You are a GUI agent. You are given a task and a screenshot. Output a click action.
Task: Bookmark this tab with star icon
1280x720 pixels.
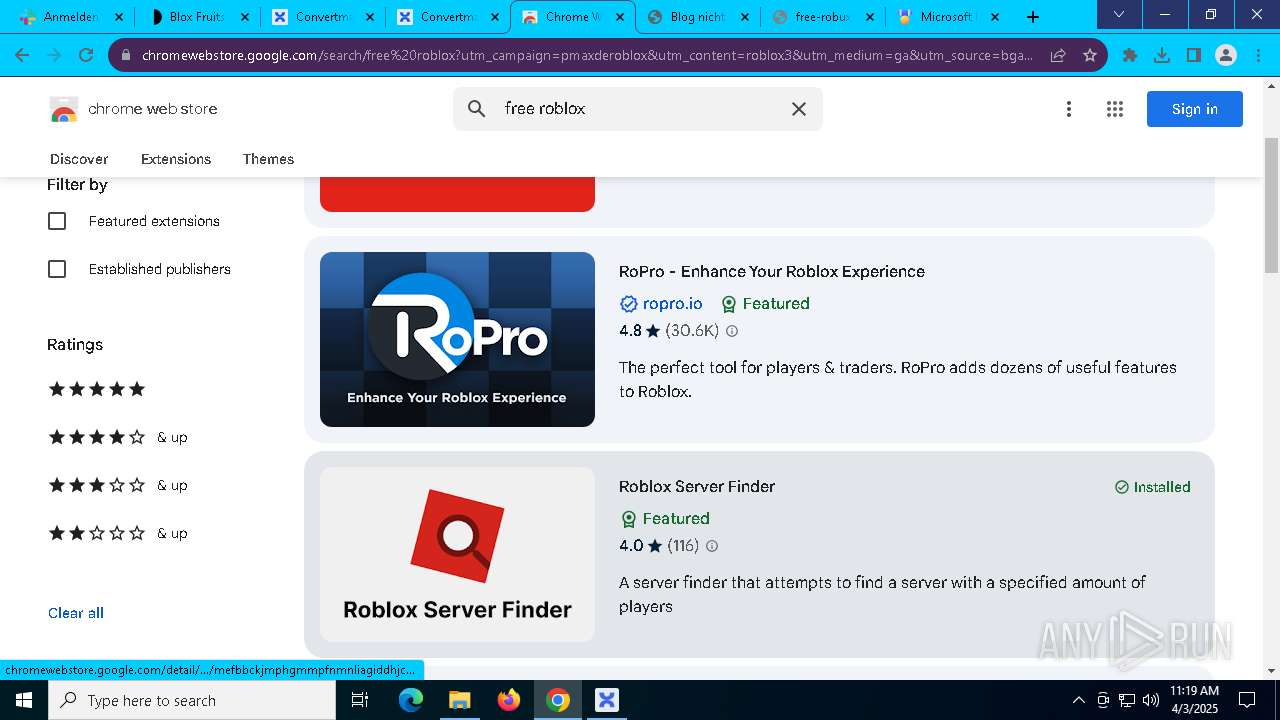[1090, 55]
